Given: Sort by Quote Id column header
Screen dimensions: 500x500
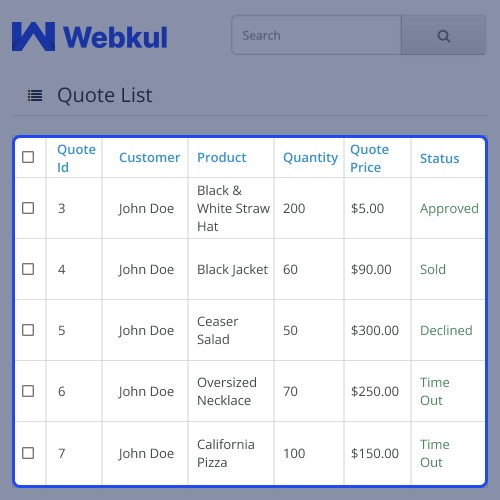Looking at the screenshot, I should (76, 158).
